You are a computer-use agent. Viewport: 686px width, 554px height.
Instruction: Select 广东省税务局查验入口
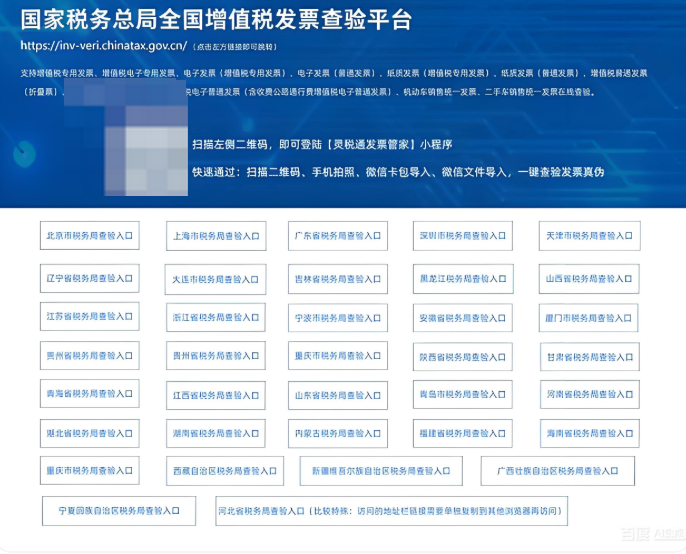[x=338, y=236]
